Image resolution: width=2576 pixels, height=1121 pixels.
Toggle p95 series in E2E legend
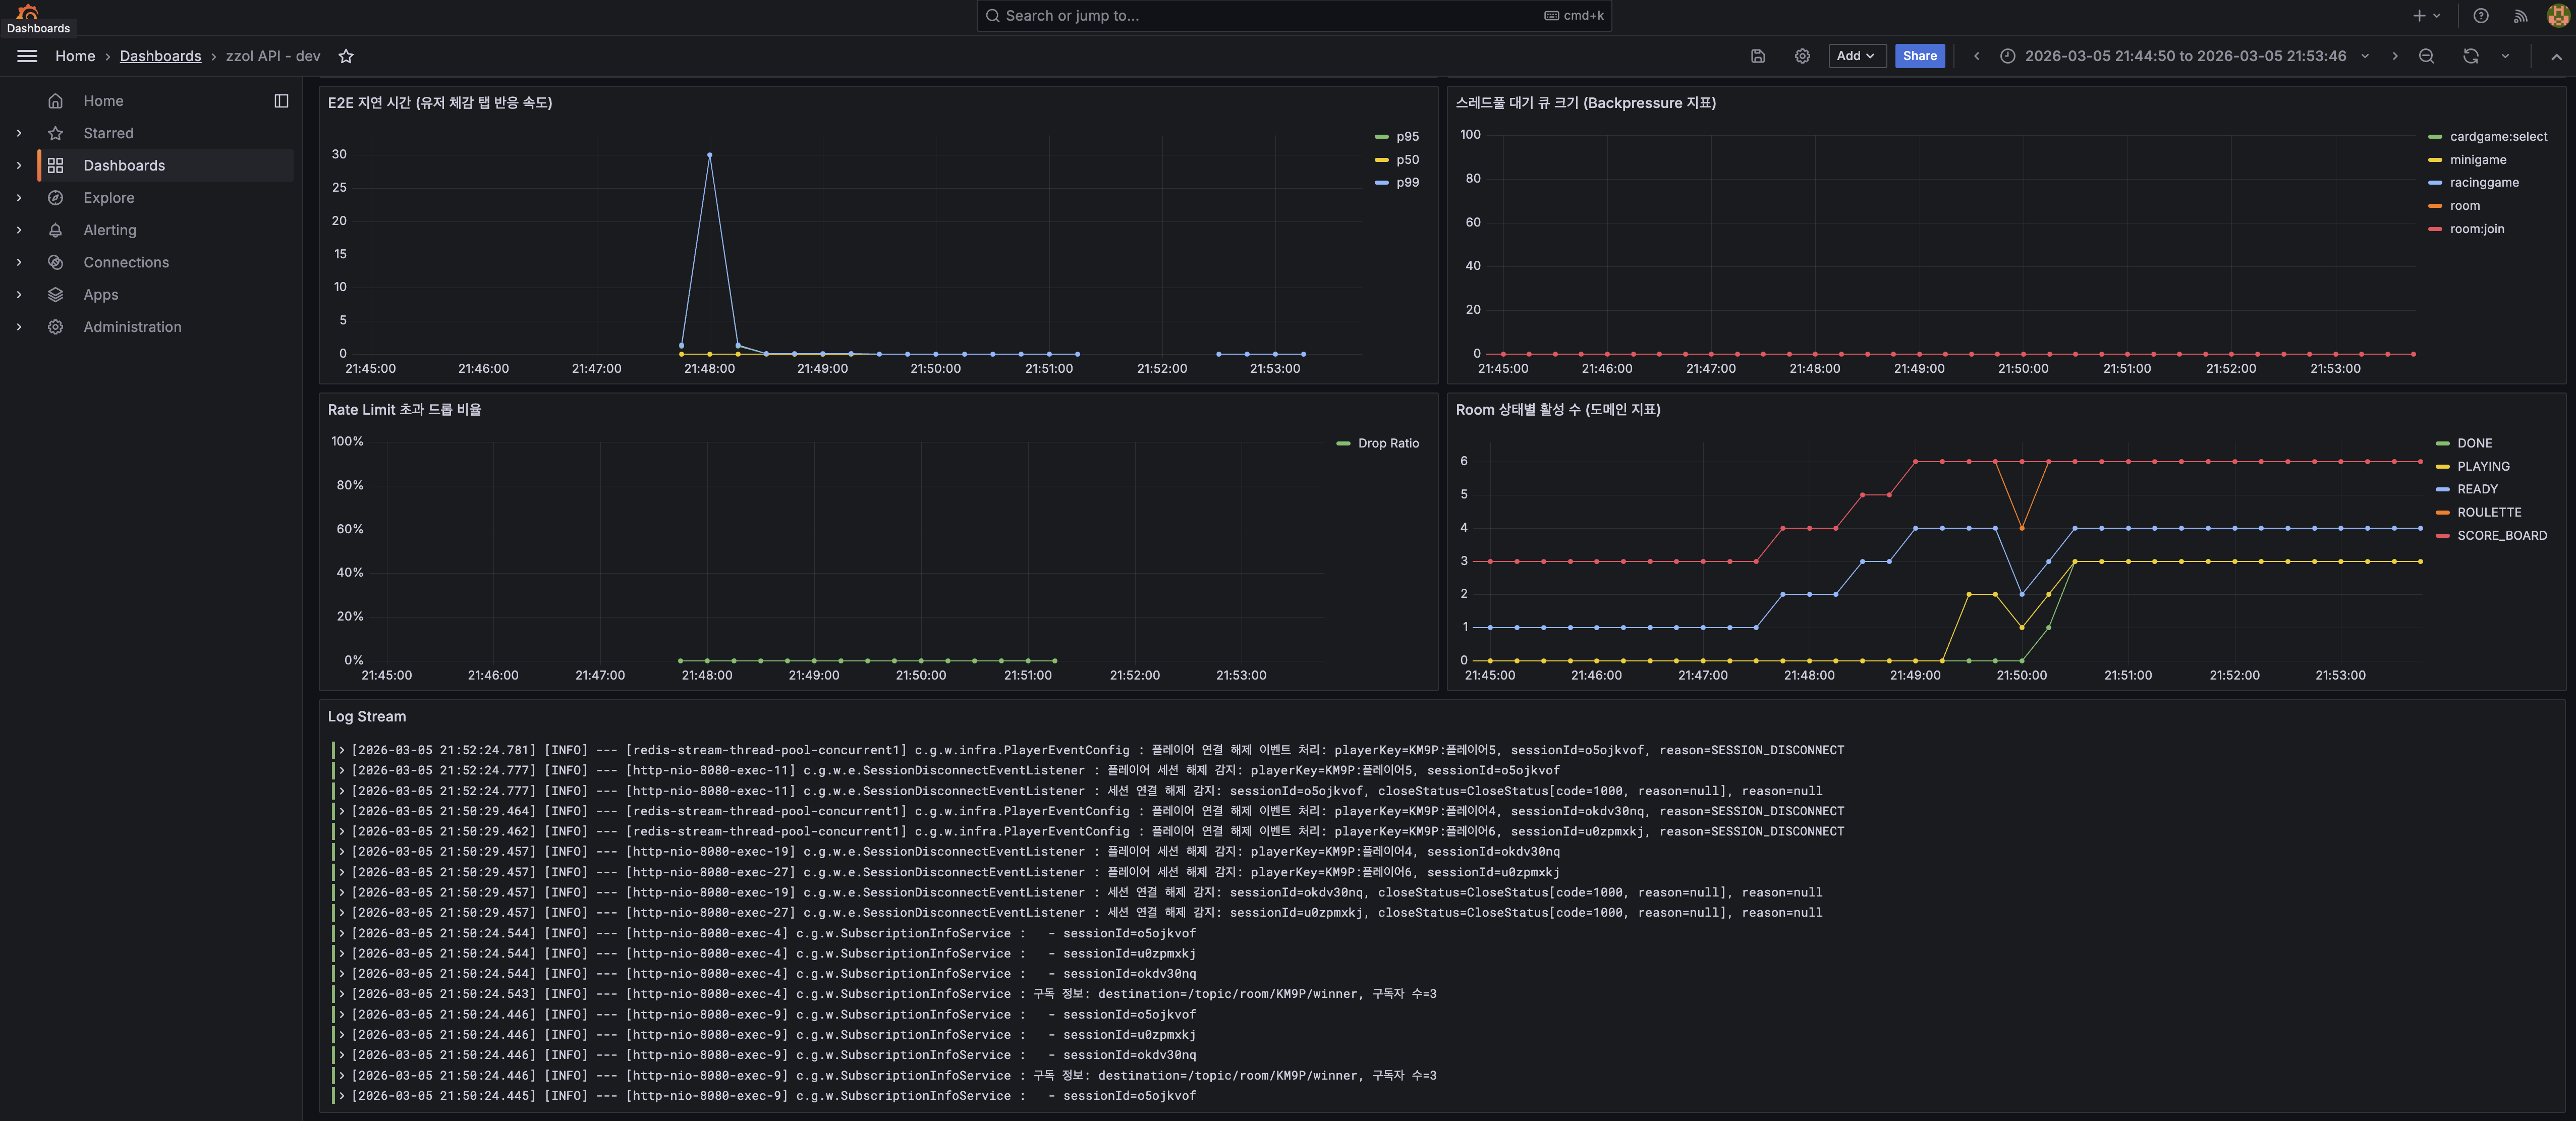pos(1407,137)
